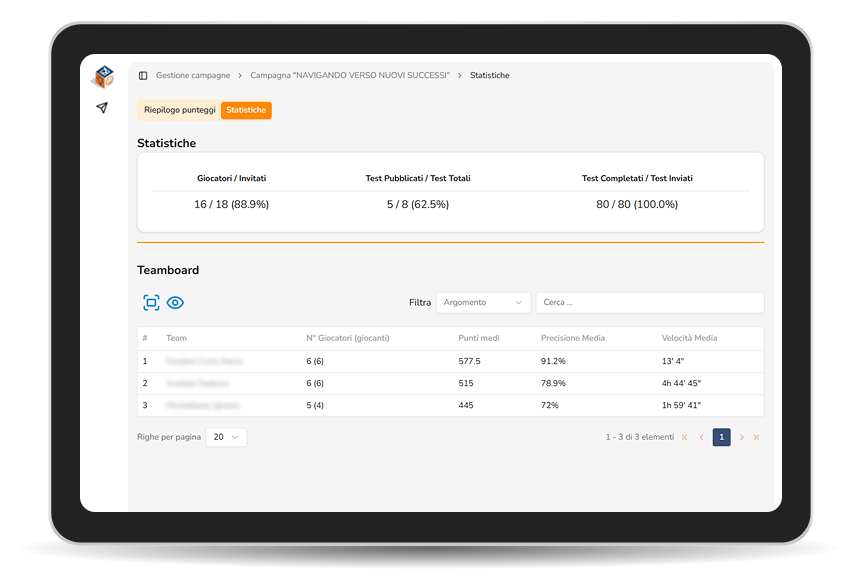This screenshot has width=861, height=588.
Task: Click the 5 / 8 (62.5%) value
Action: (x=418, y=204)
